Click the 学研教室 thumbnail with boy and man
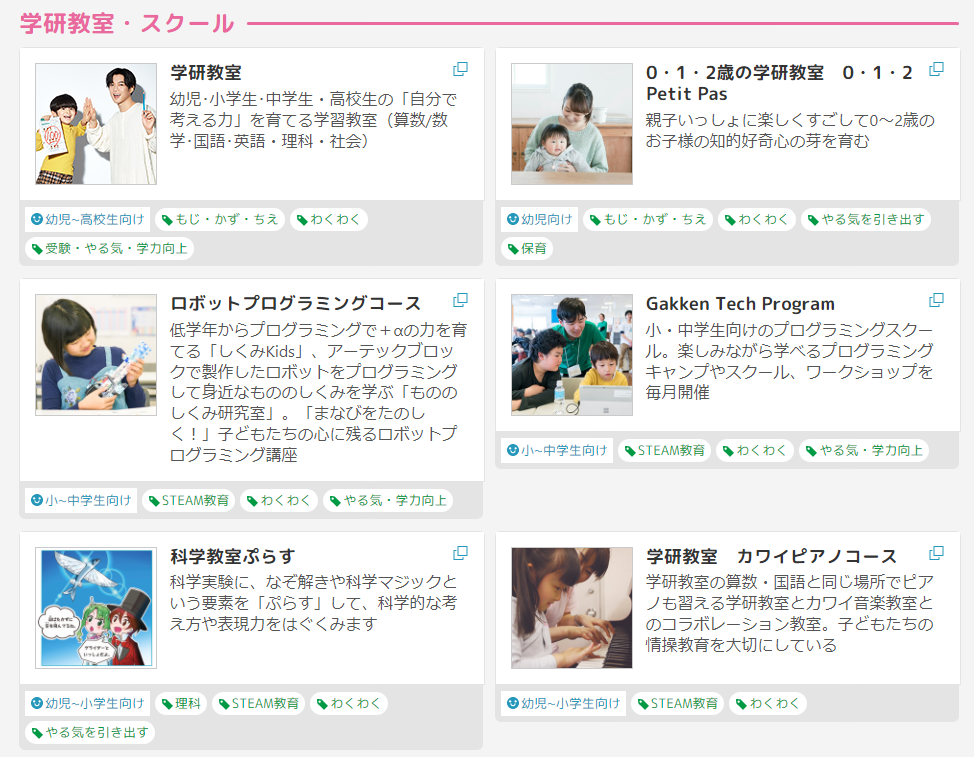 tap(96, 124)
